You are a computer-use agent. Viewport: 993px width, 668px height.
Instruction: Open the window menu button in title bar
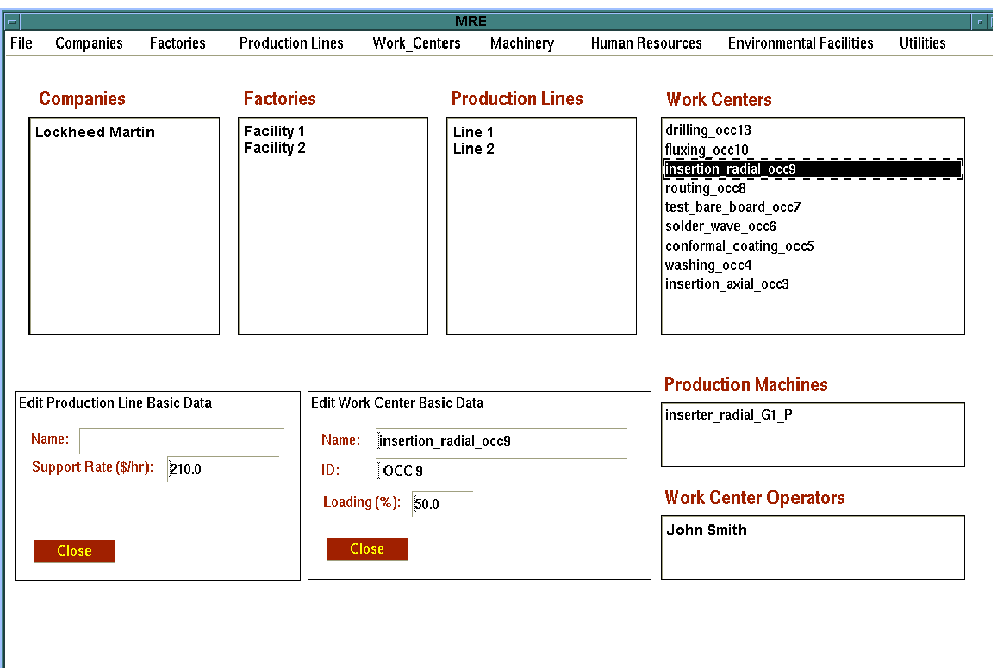(12, 21)
